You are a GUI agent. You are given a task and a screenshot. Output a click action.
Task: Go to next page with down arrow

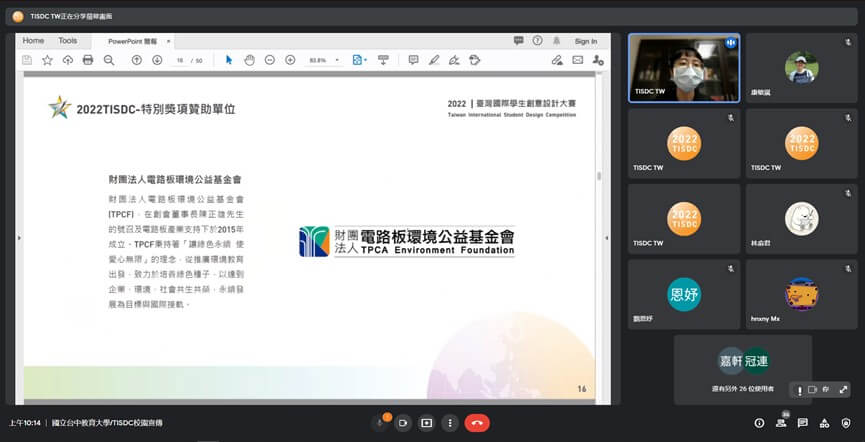click(x=157, y=60)
